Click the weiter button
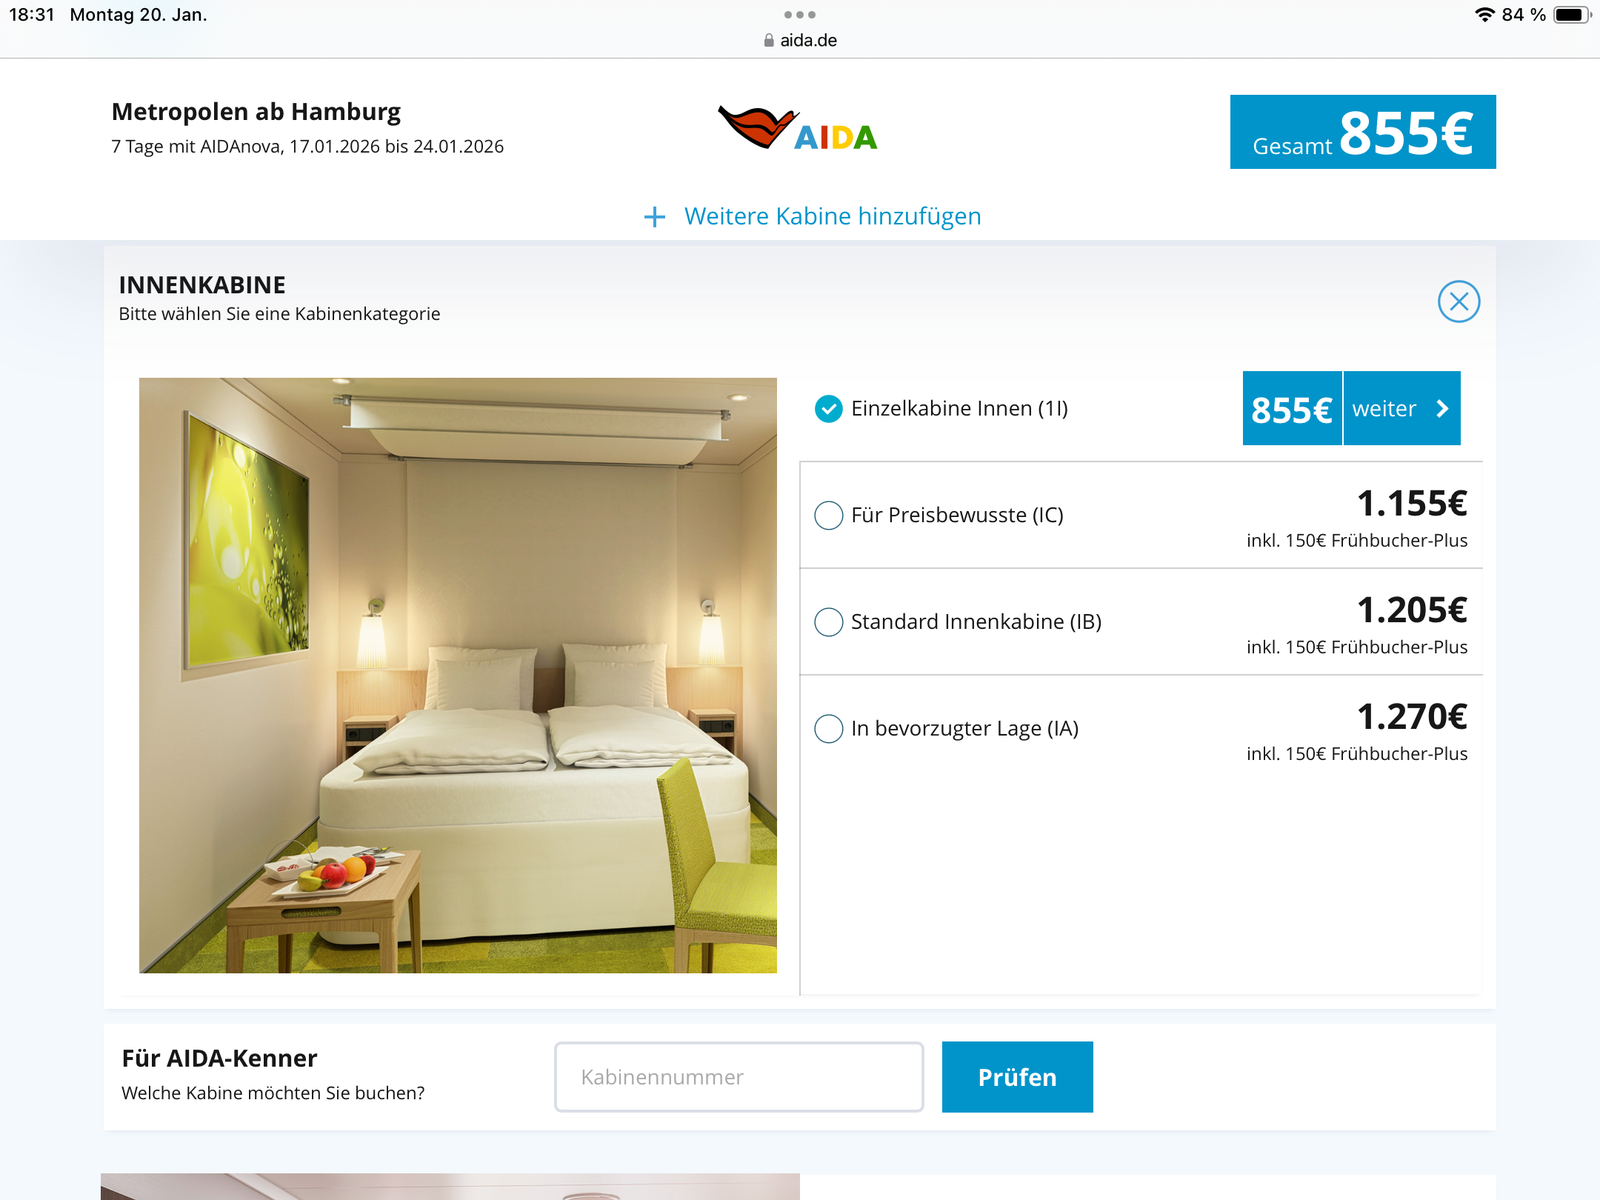Screen dimensions: 1600x1200 [x=1401, y=408]
